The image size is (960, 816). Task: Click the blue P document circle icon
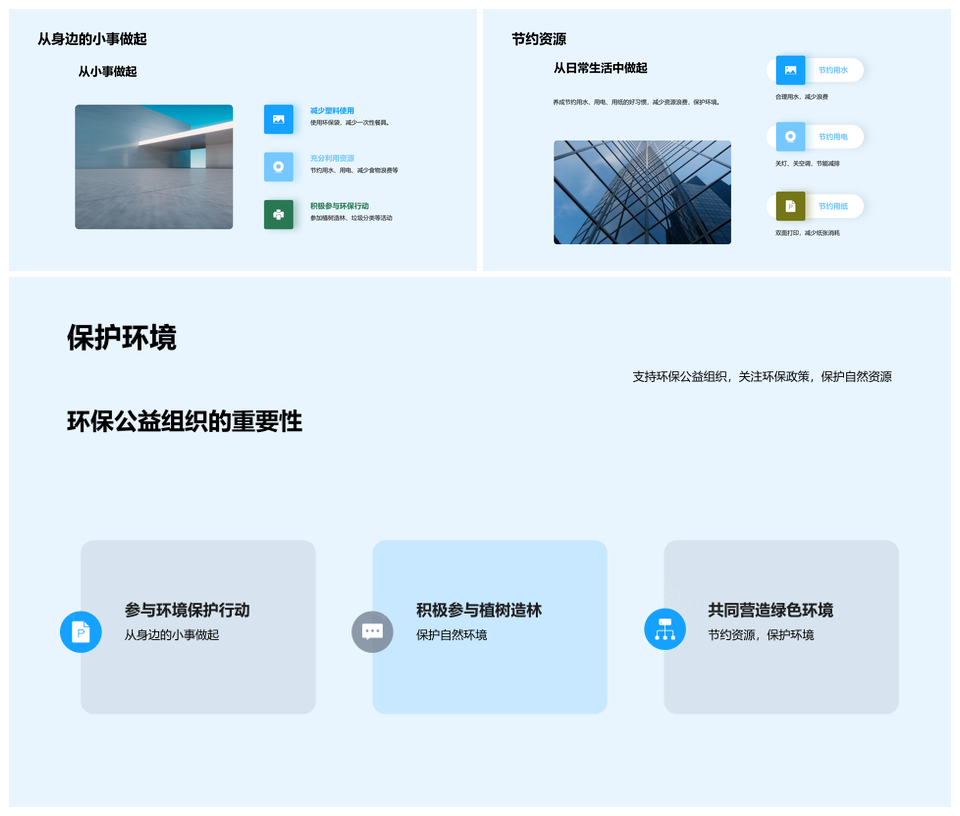click(x=81, y=632)
